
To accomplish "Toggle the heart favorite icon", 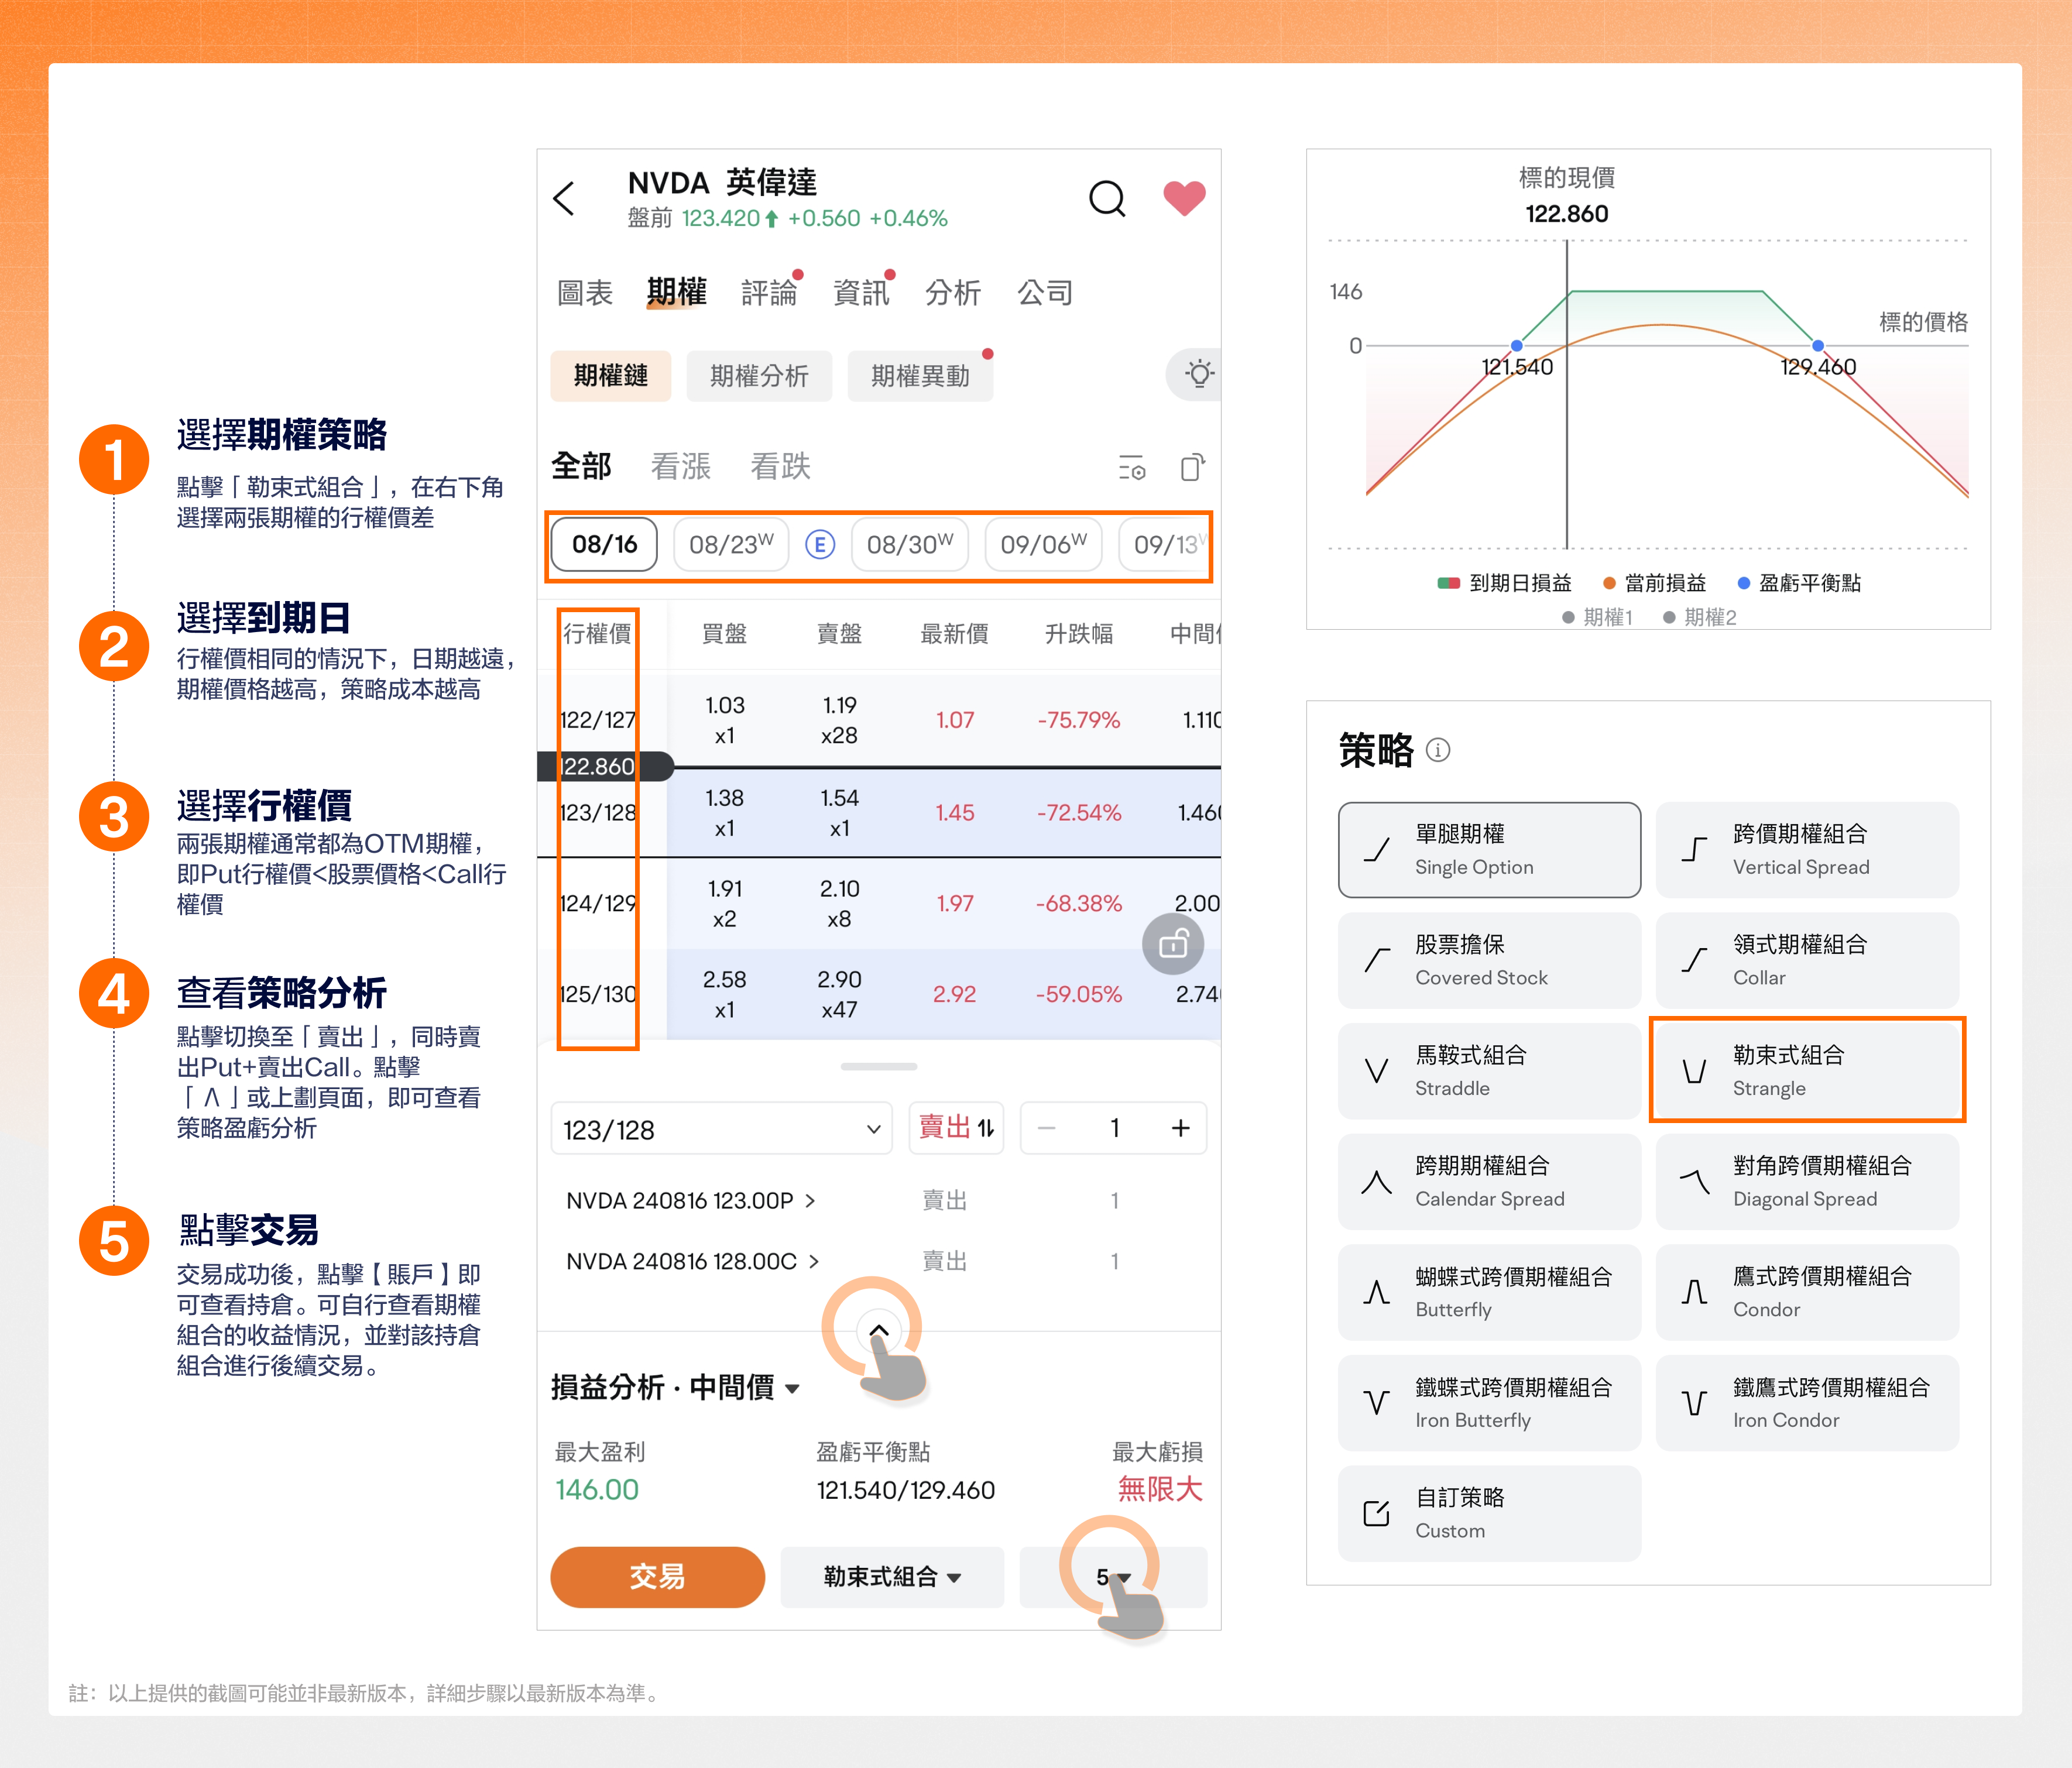I will click(1184, 198).
